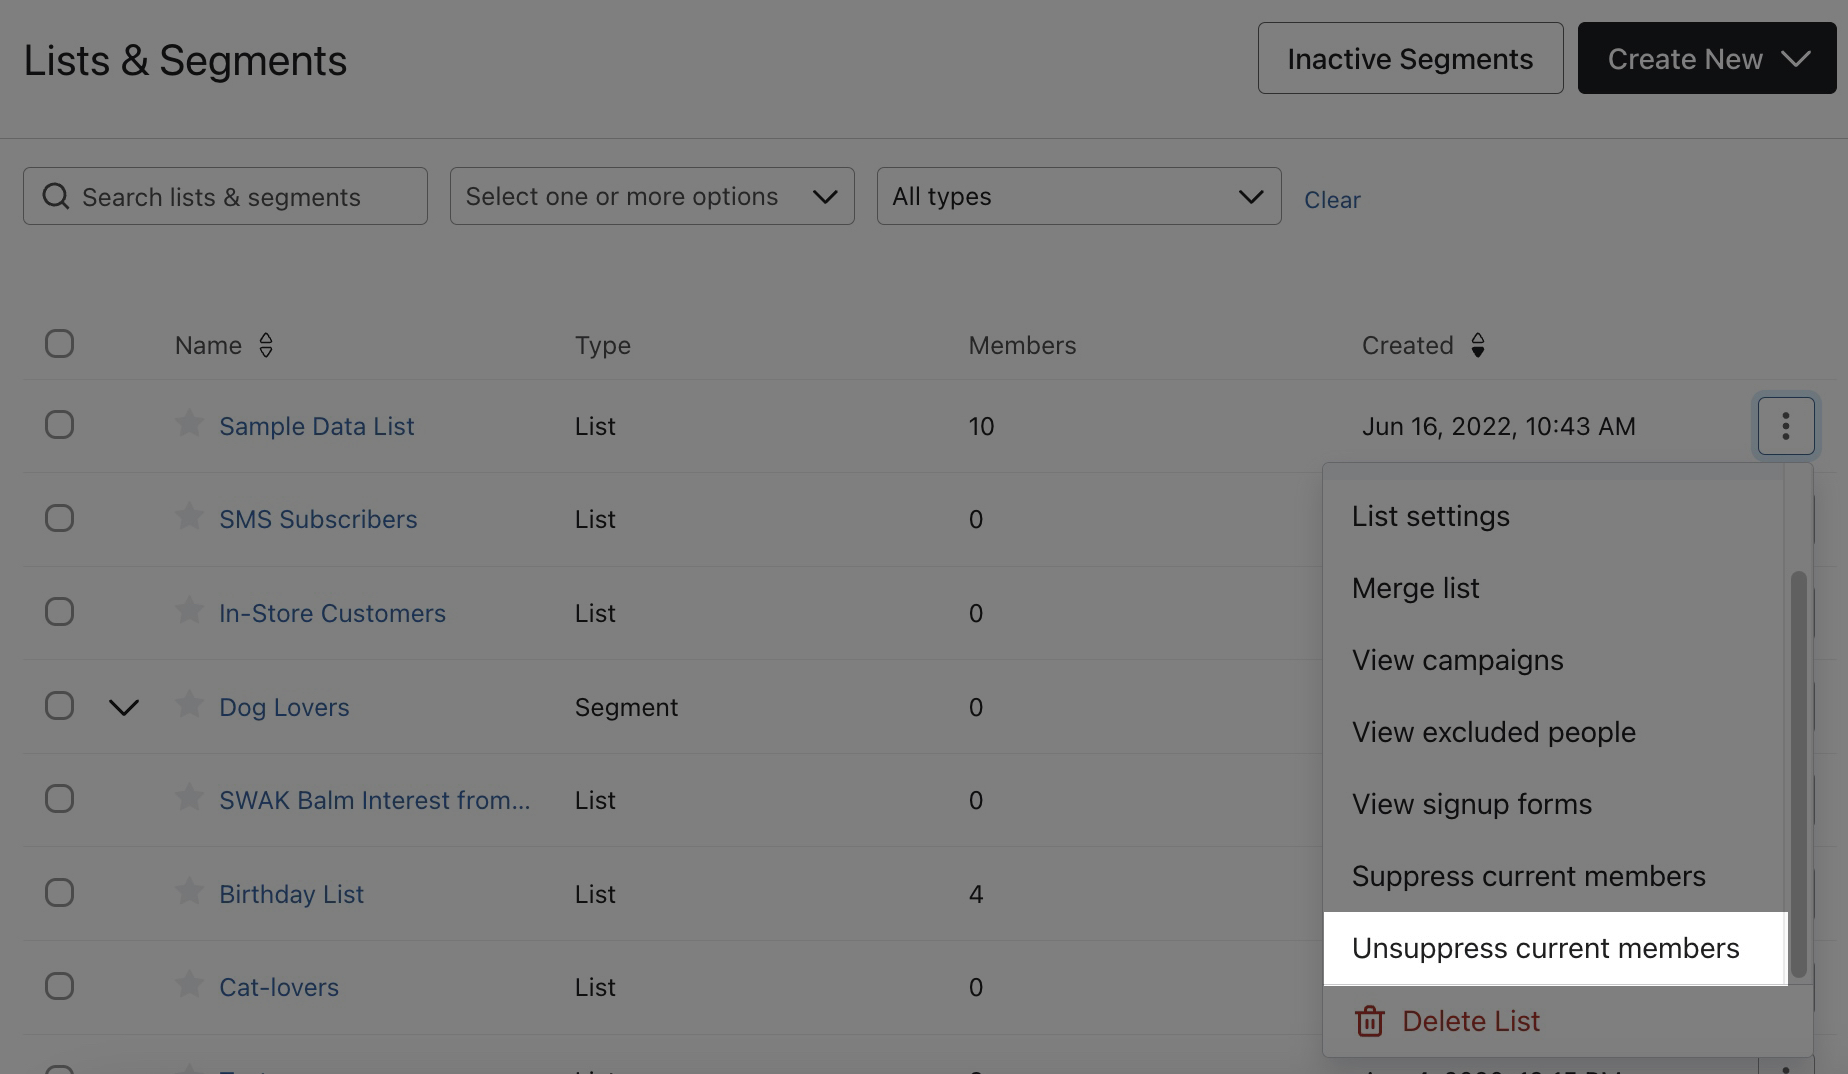1848x1074 pixels.
Task: Check the select-all checkbox in table header
Action: 60,344
